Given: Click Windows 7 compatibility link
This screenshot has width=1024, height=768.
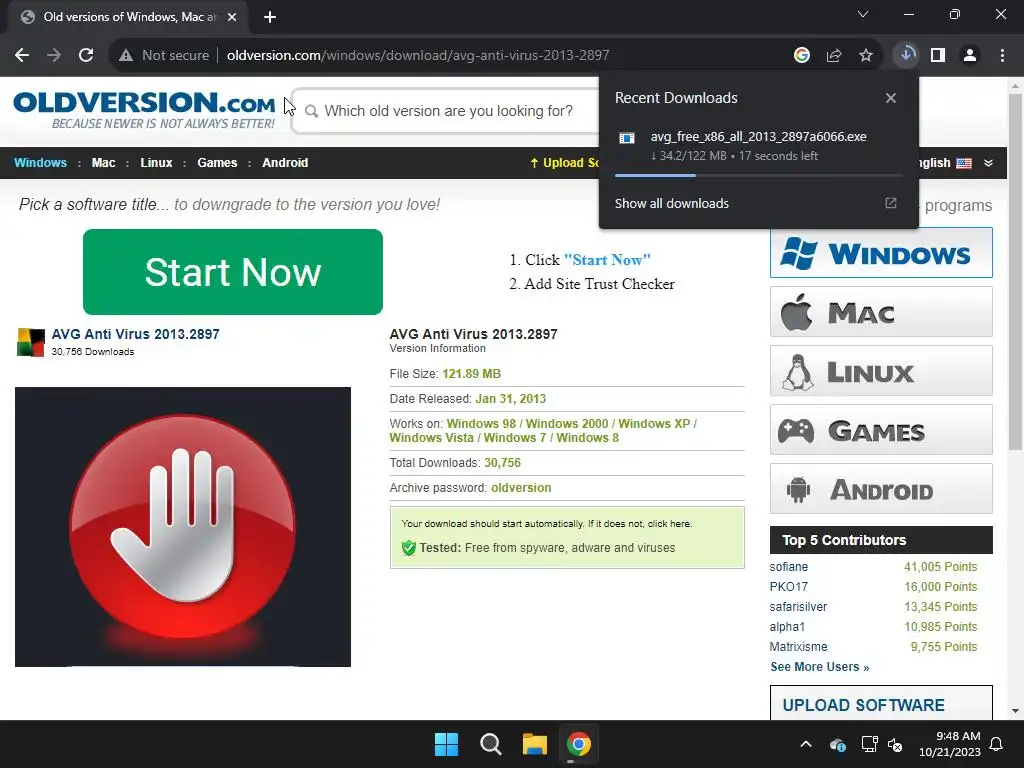Looking at the screenshot, I should pos(515,438).
